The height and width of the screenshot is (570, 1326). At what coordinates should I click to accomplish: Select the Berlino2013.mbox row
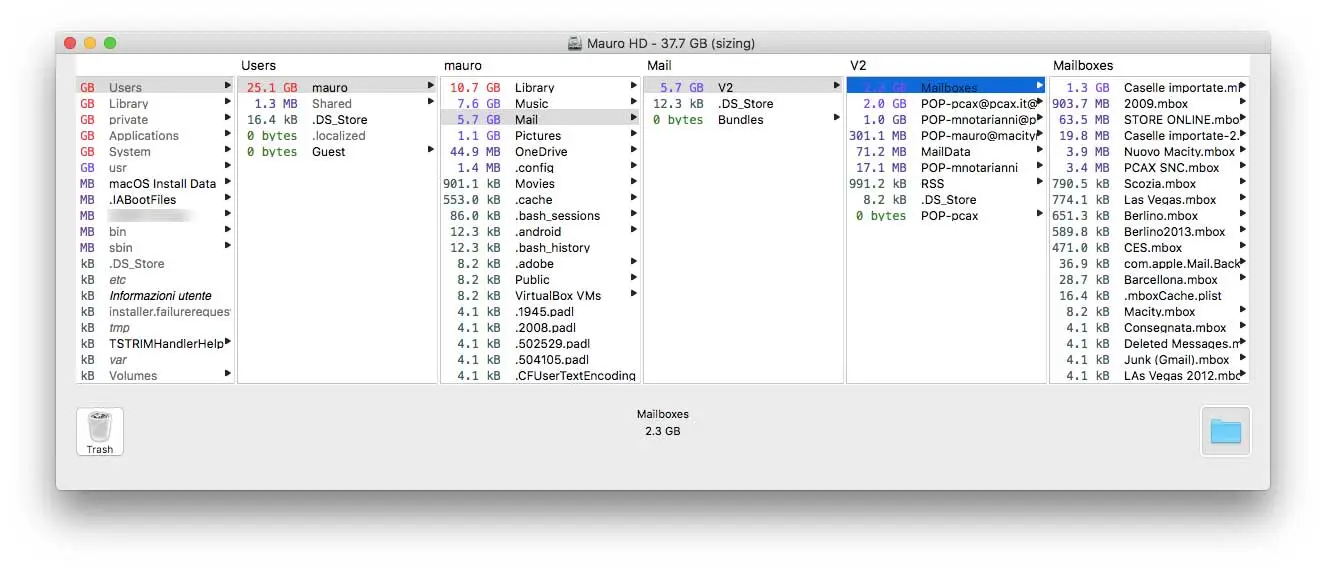pos(1149,232)
